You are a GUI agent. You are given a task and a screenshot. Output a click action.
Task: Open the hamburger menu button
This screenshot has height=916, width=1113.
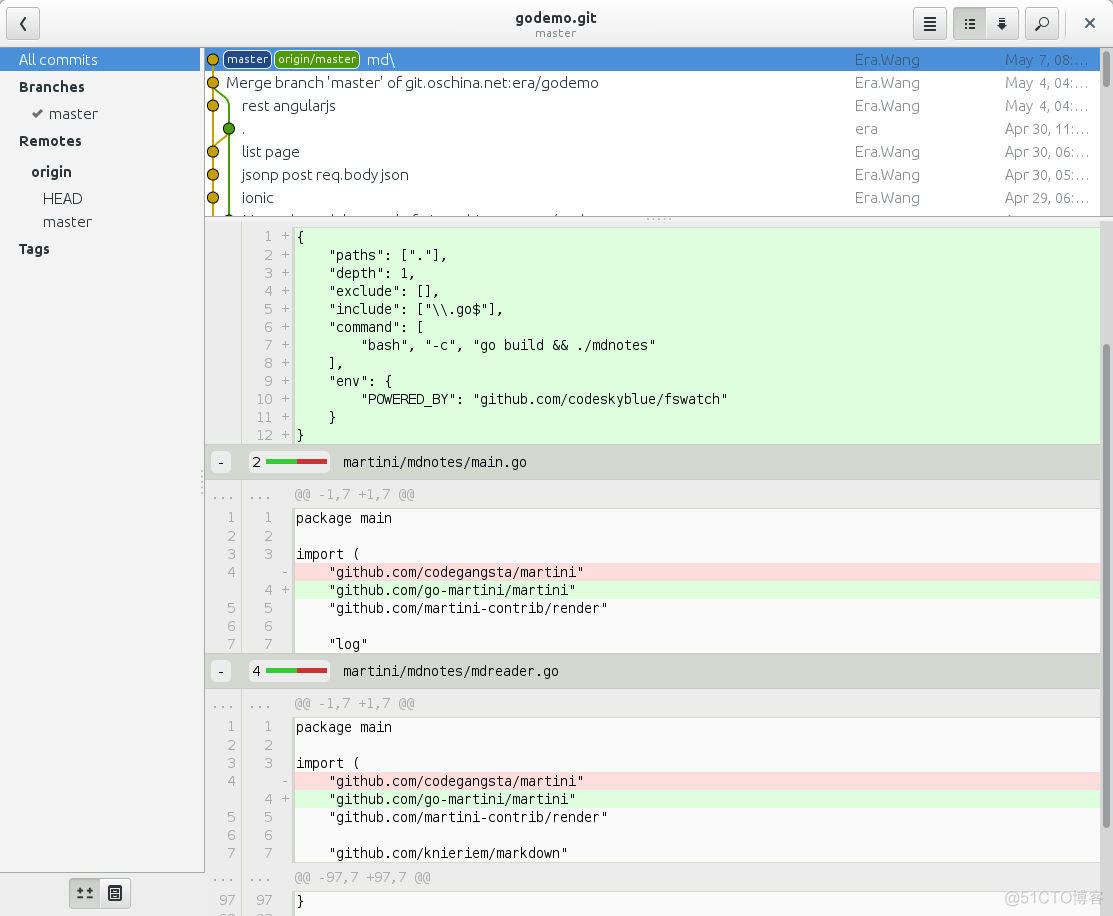point(929,23)
